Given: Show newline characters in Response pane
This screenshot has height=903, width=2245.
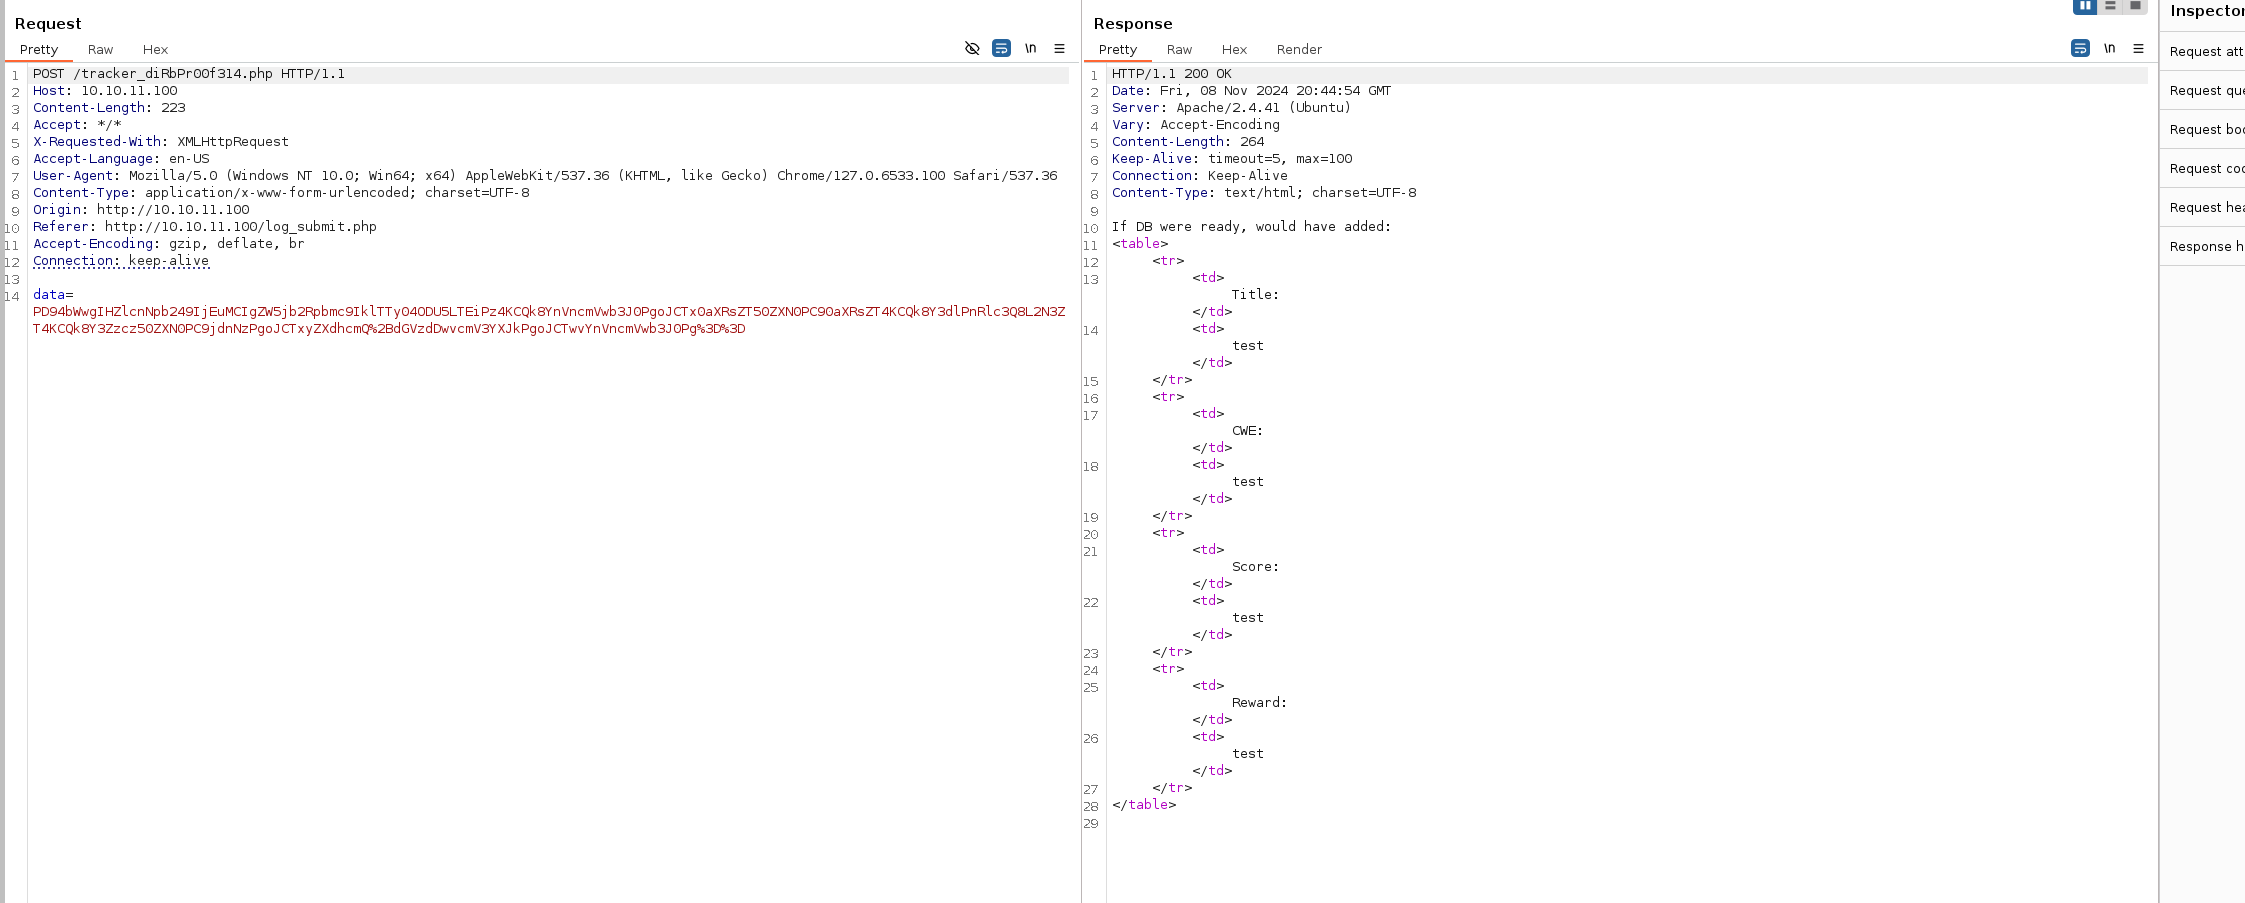Looking at the screenshot, I should pyautogui.click(x=2109, y=48).
